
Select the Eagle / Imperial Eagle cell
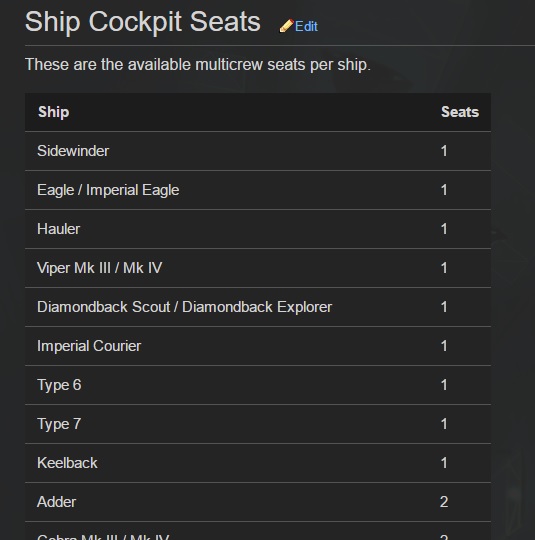pyautogui.click(x=108, y=190)
